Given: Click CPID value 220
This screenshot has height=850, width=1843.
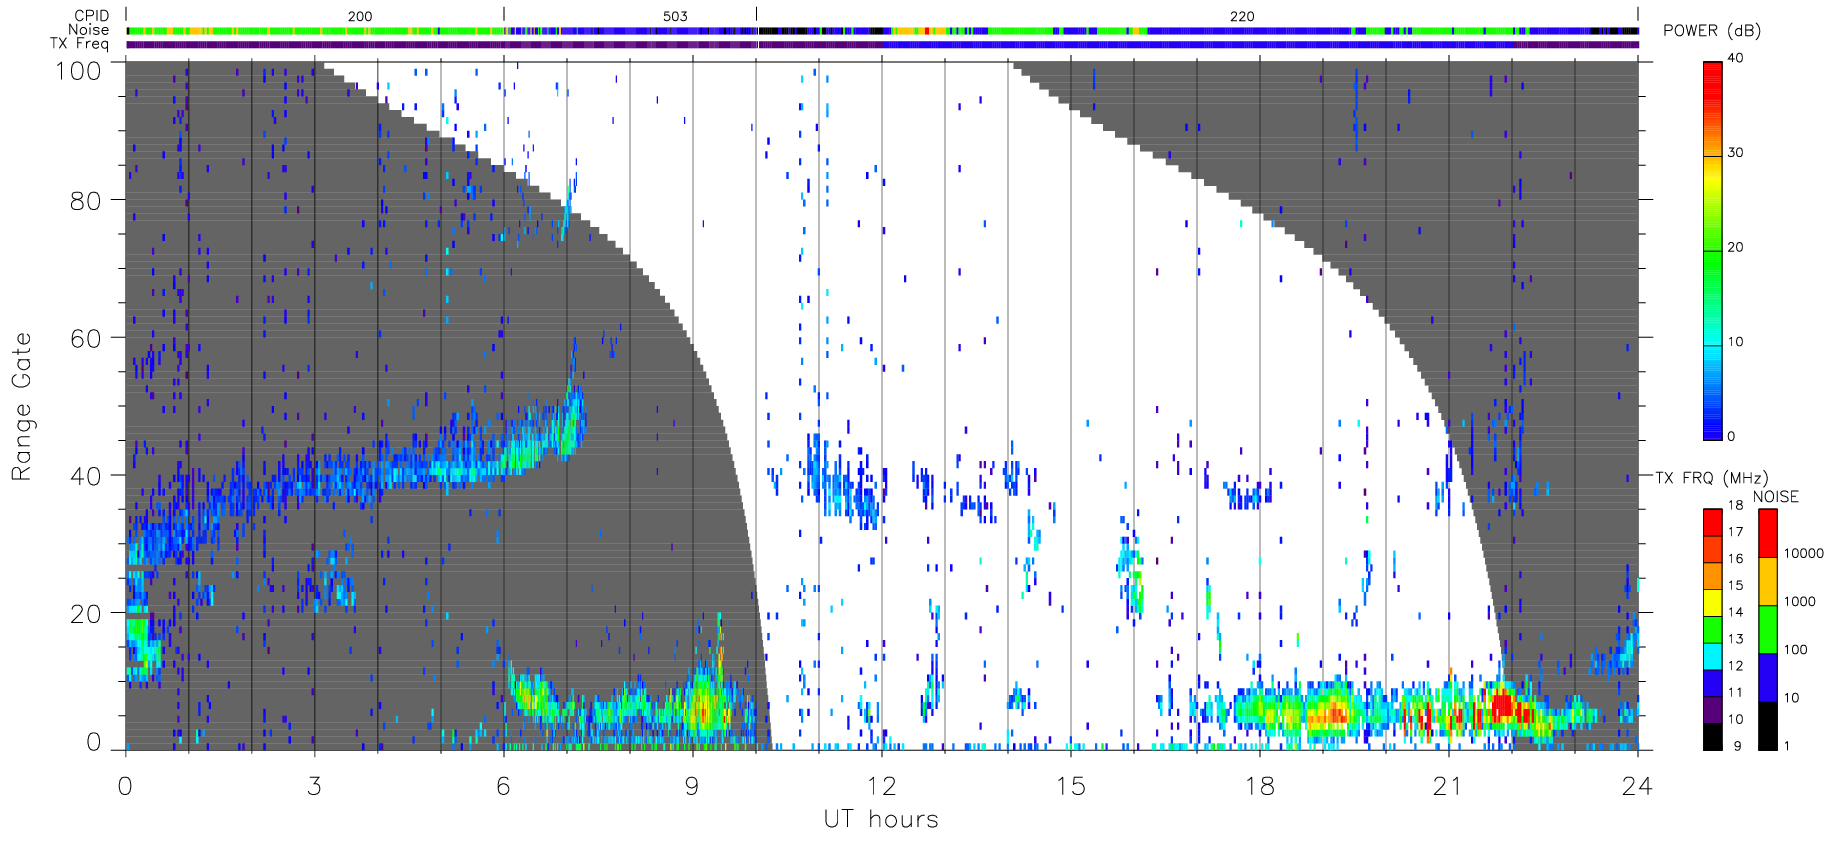Looking at the screenshot, I should [x=1242, y=17].
